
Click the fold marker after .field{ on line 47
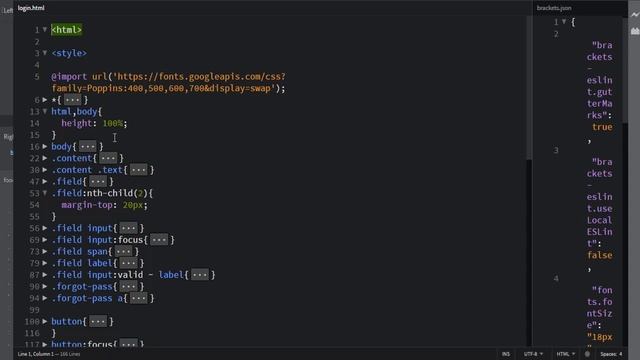coord(98,181)
